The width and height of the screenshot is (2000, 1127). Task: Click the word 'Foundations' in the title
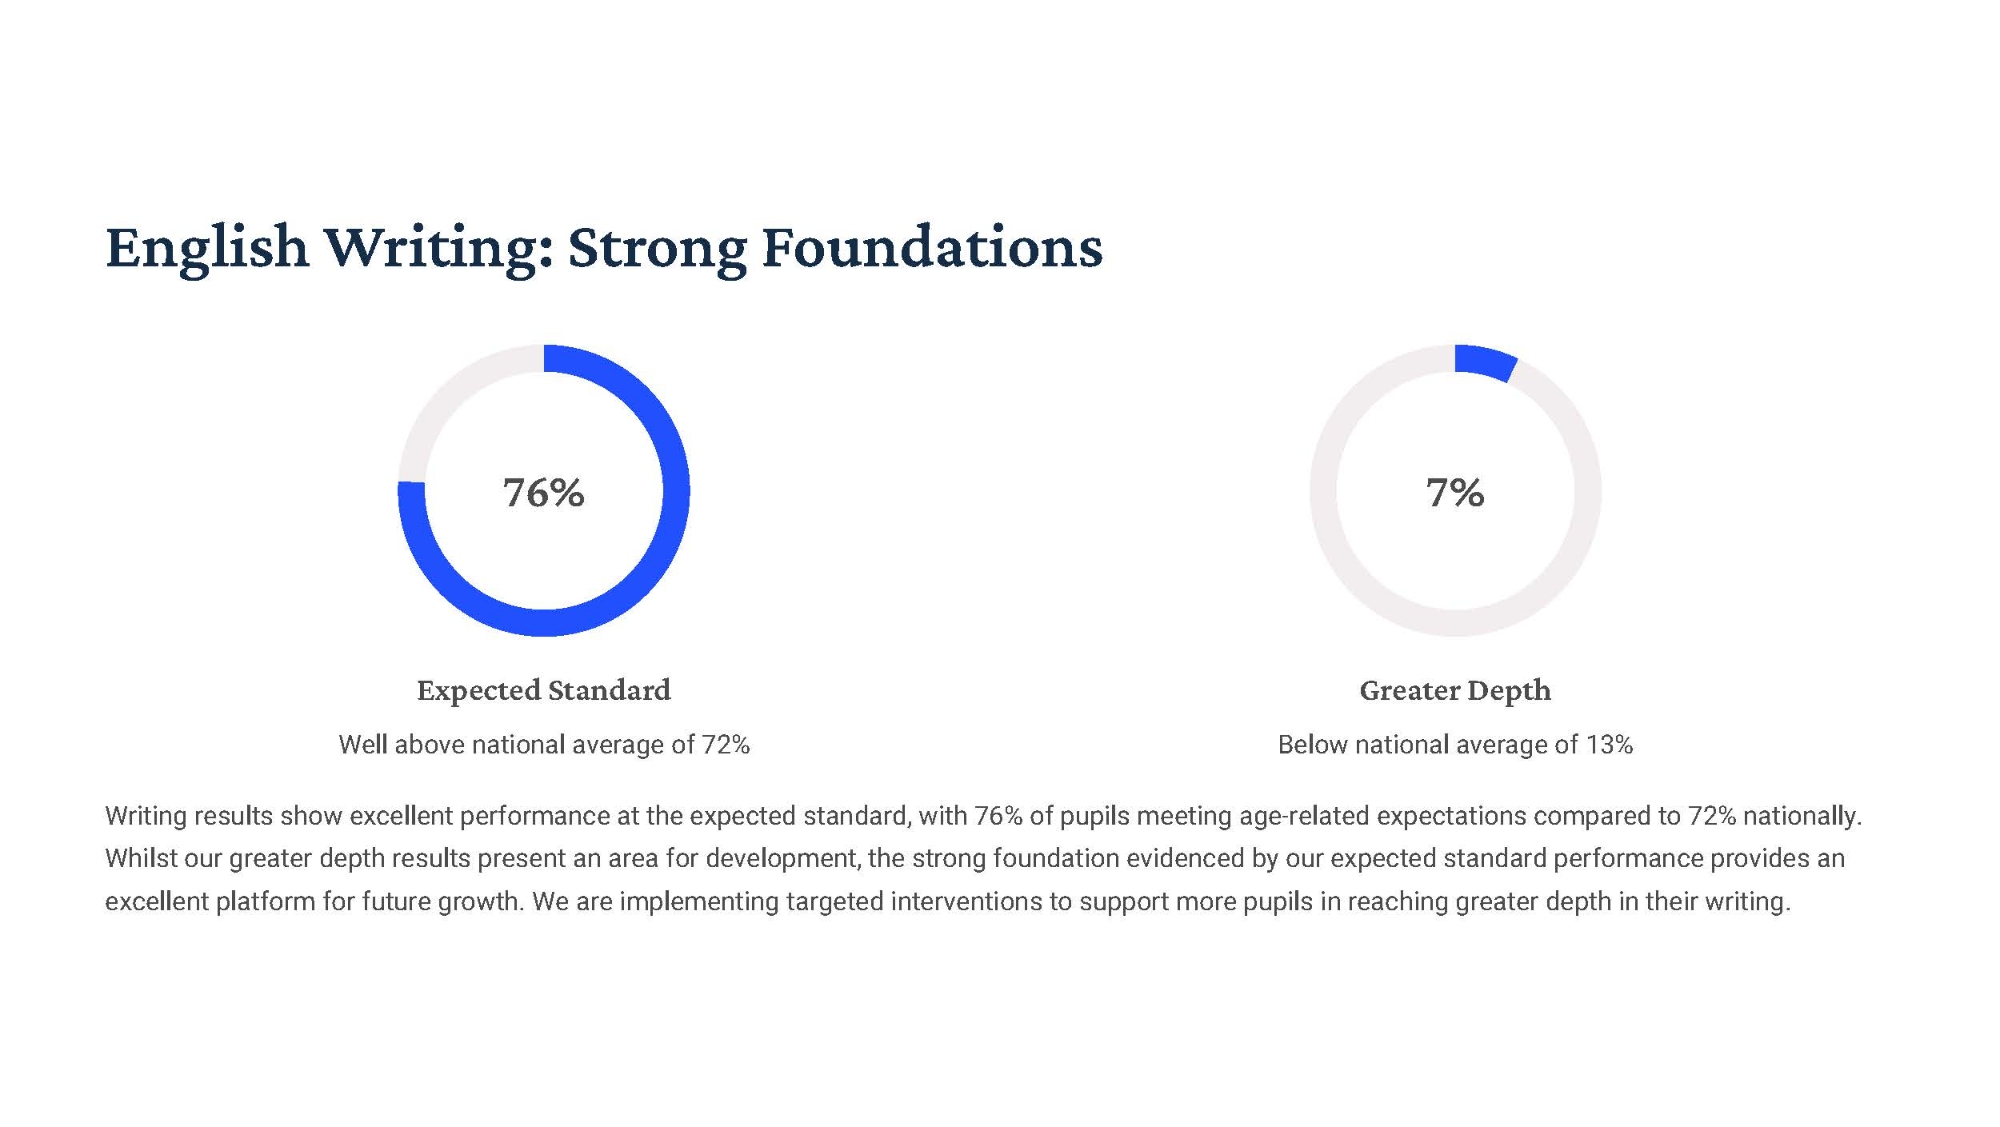click(932, 247)
